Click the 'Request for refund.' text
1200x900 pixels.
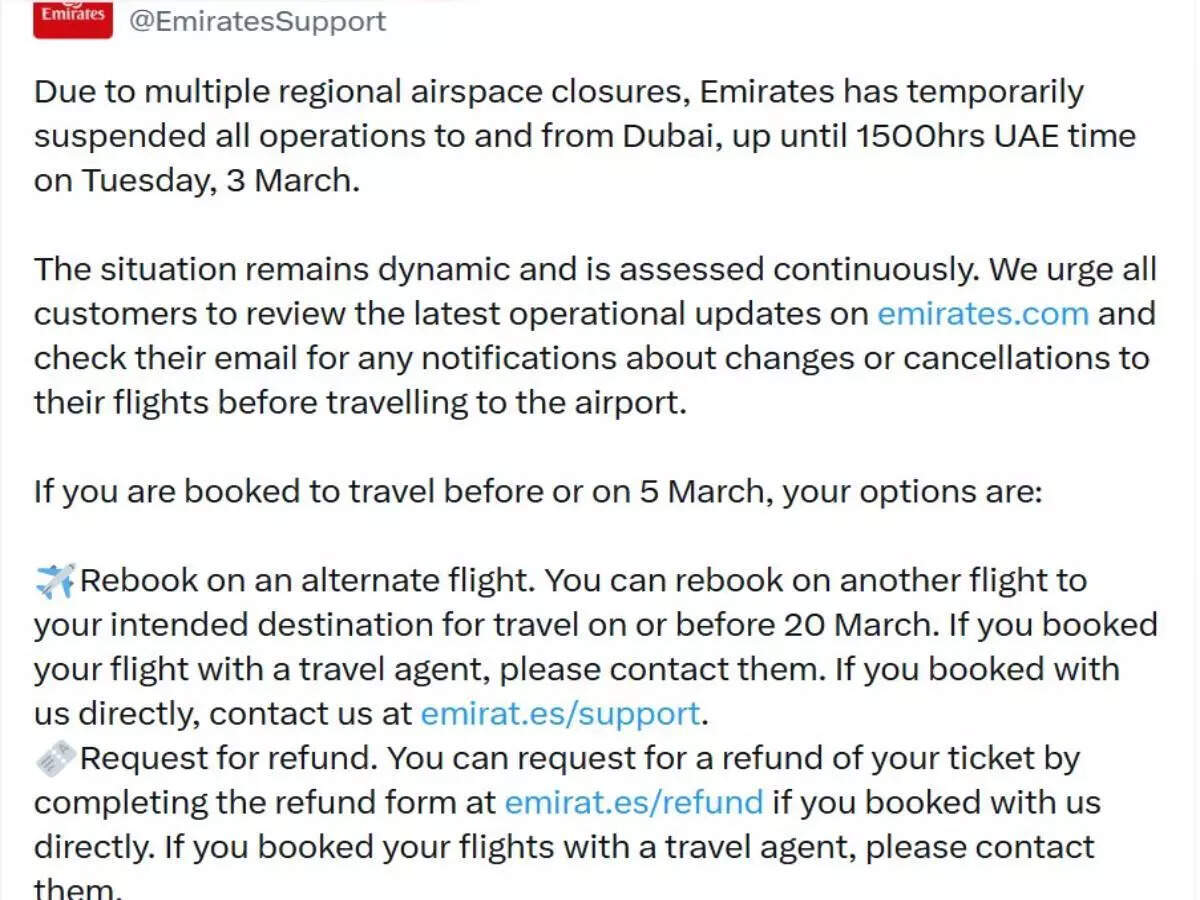pos(228,759)
